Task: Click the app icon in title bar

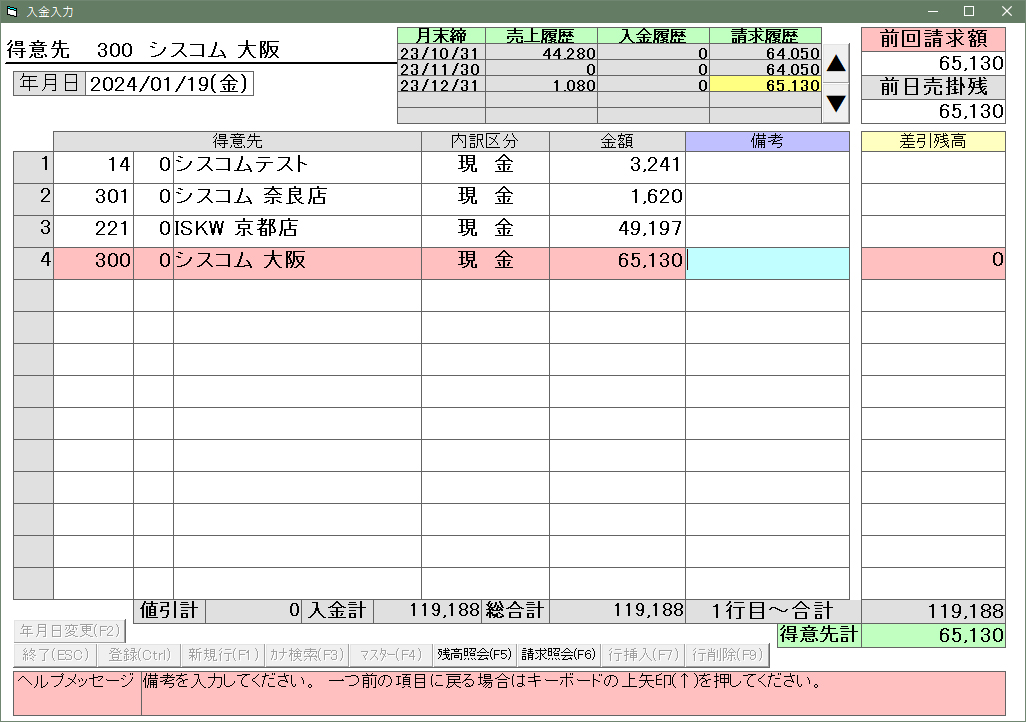Action: pyautogui.click(x=12, y=11)
